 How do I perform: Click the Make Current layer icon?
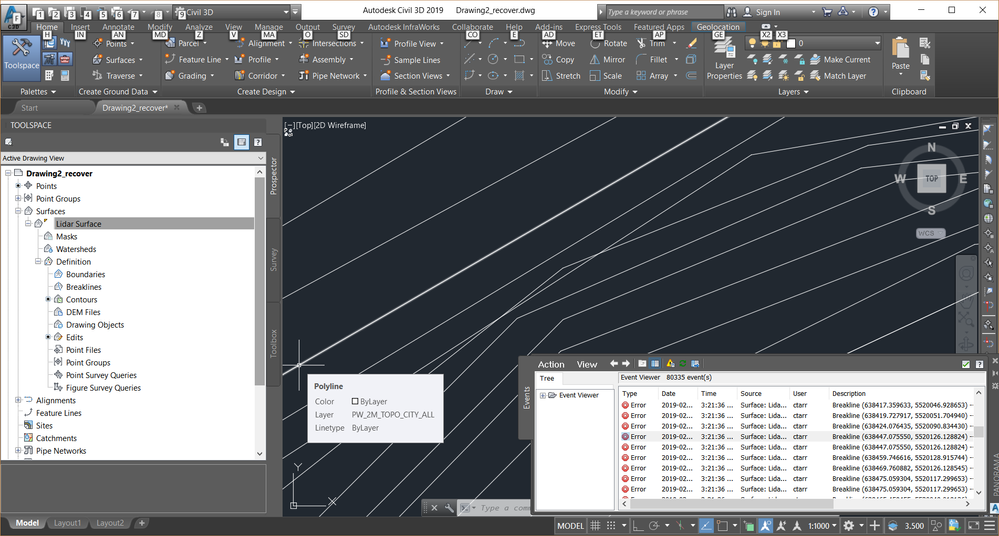click(x=815, y=59)
